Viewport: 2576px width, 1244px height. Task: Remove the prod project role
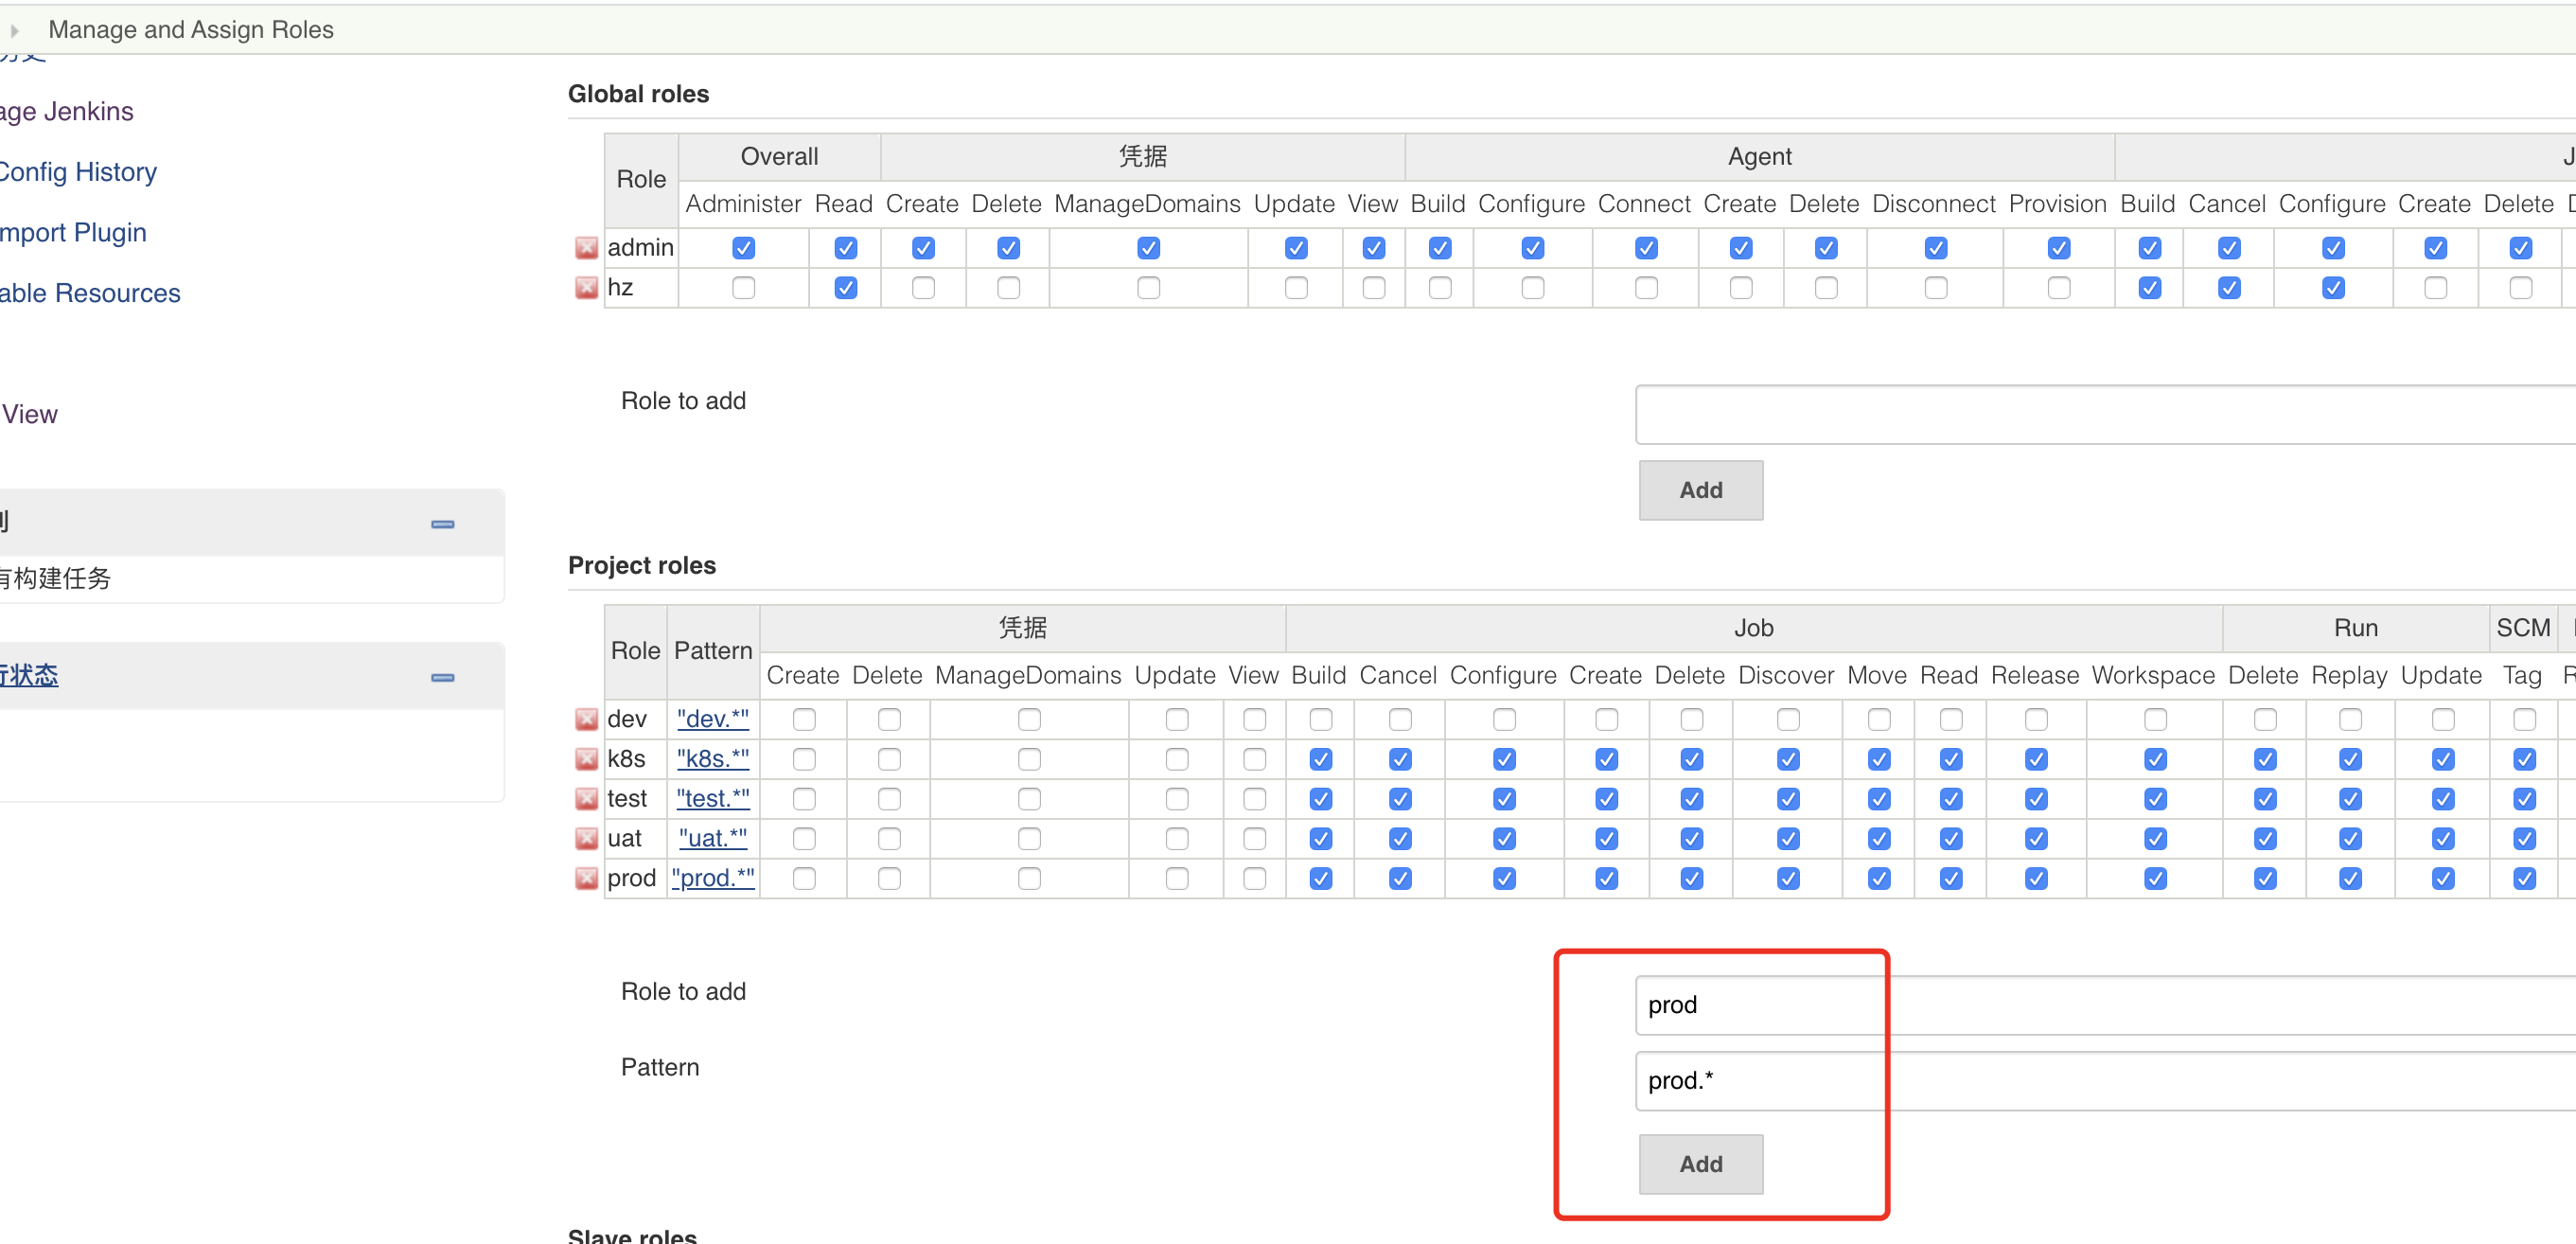tap(586, 879)
